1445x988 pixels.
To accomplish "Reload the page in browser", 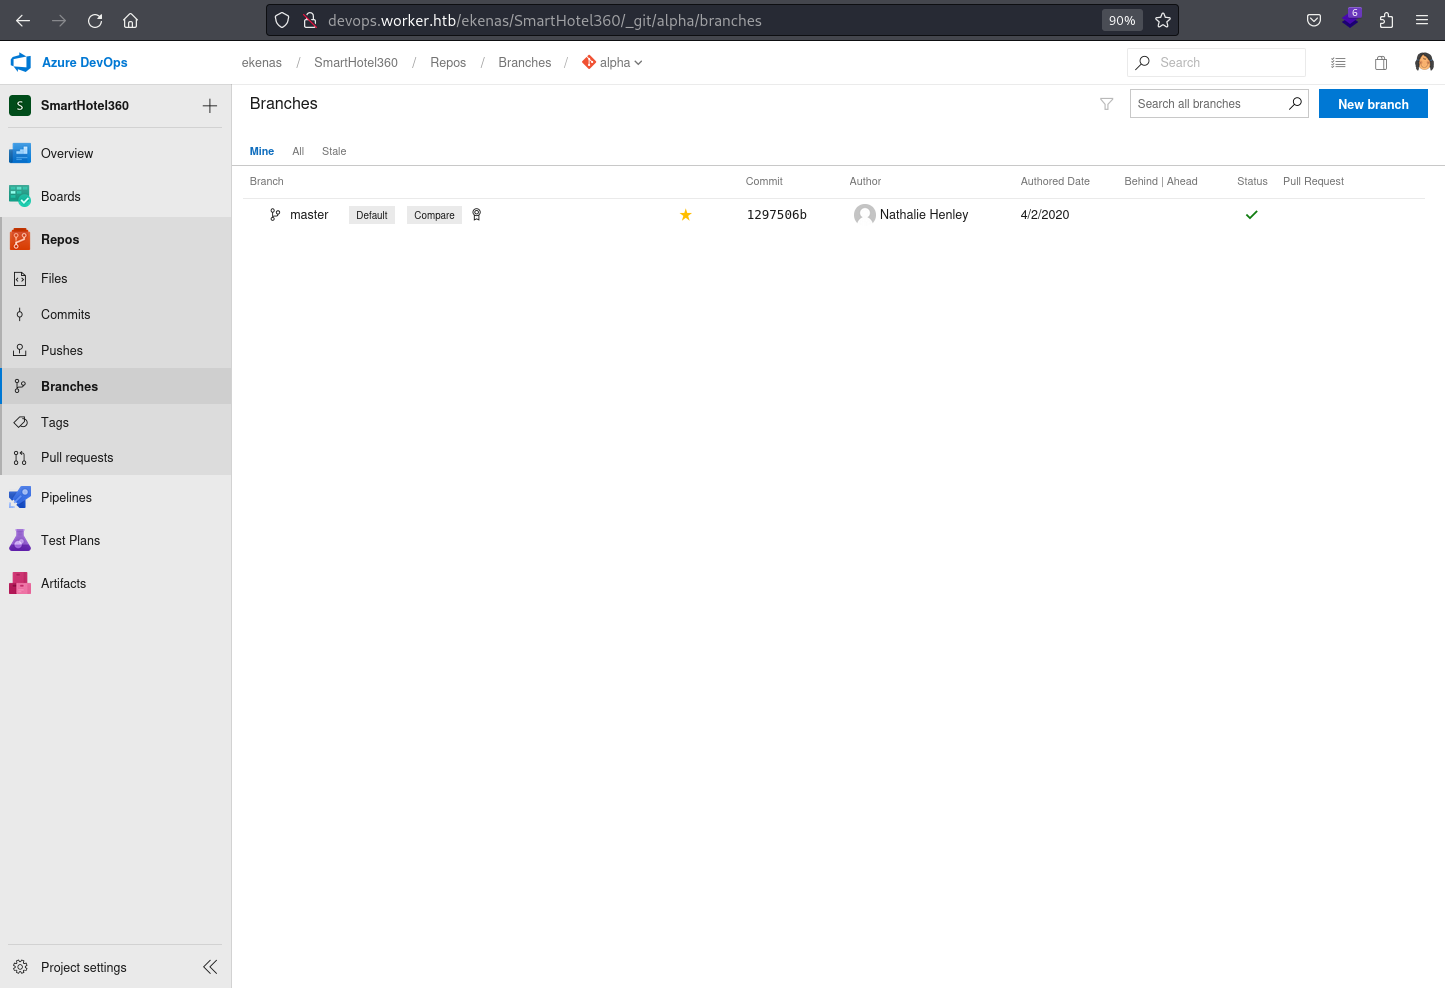I will (95, 20).
